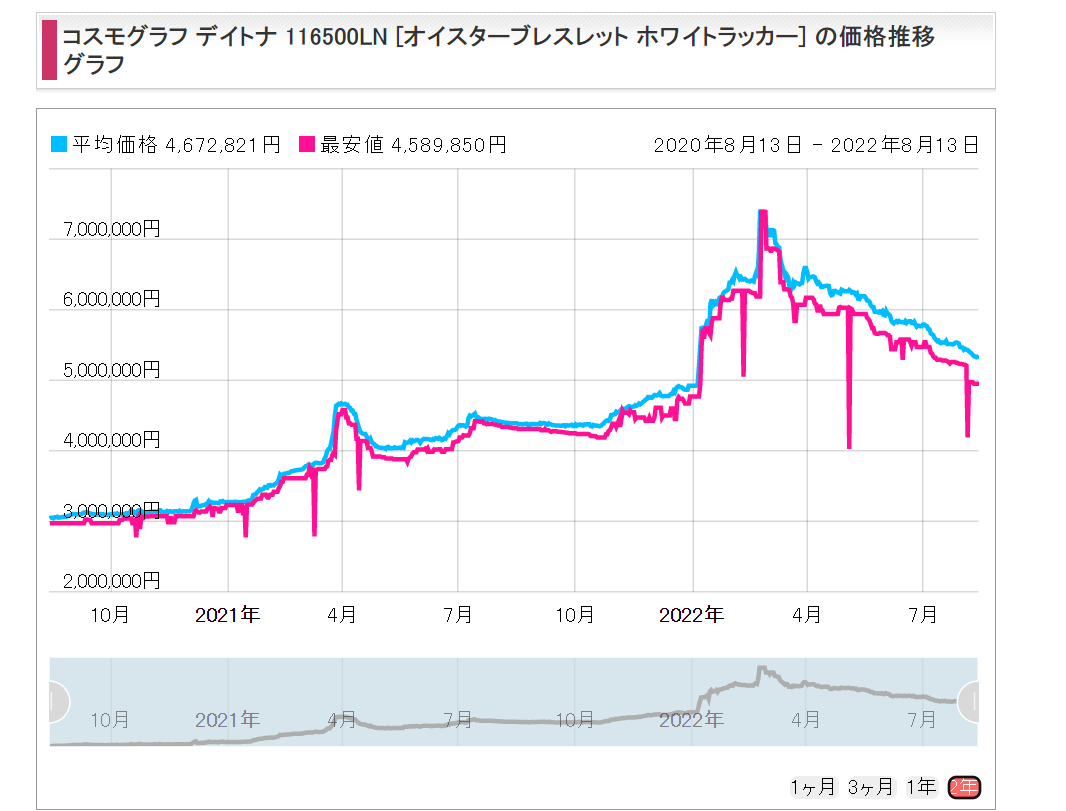Click the 2022年 label on main x-axis

(x=691, y=615)
